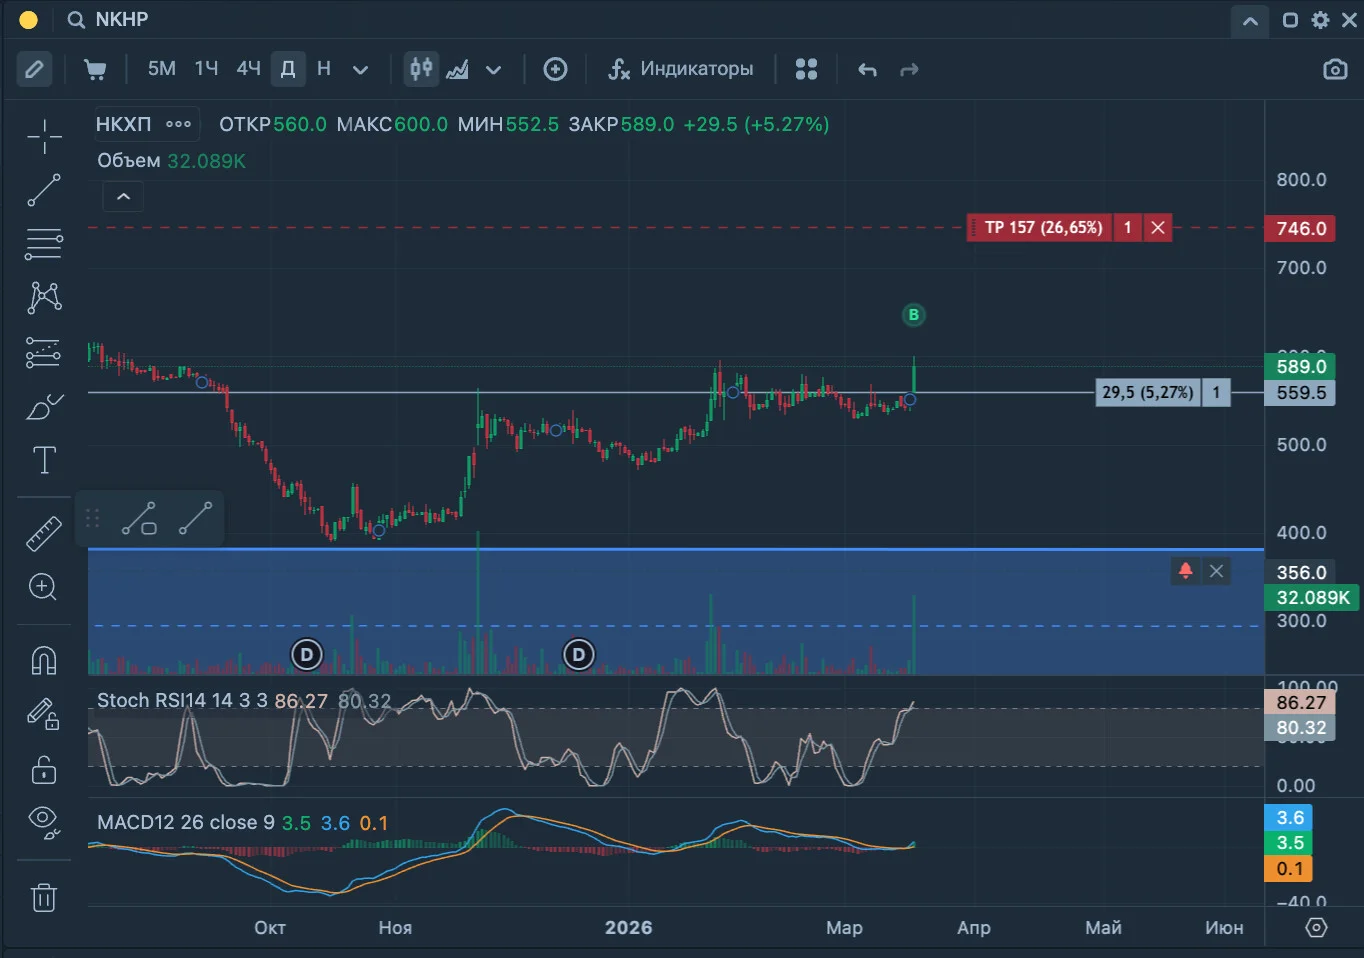Select the crosshair cursor tool
This screenshot has width=1364, height=958.
[x=44, y=137]
